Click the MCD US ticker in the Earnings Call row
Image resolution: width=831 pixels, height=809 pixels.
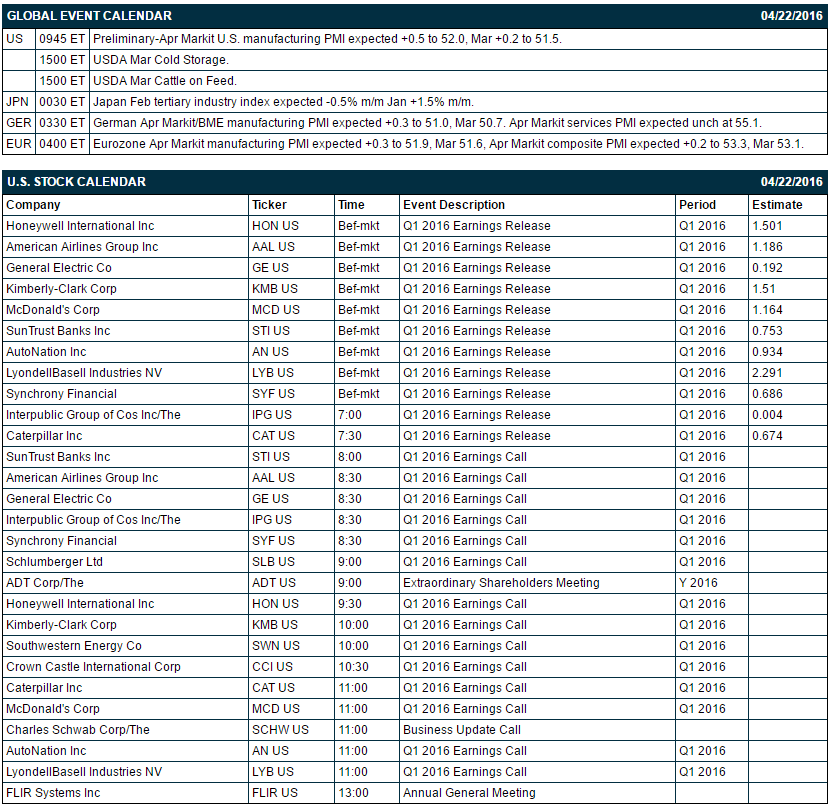coord(276,709)
